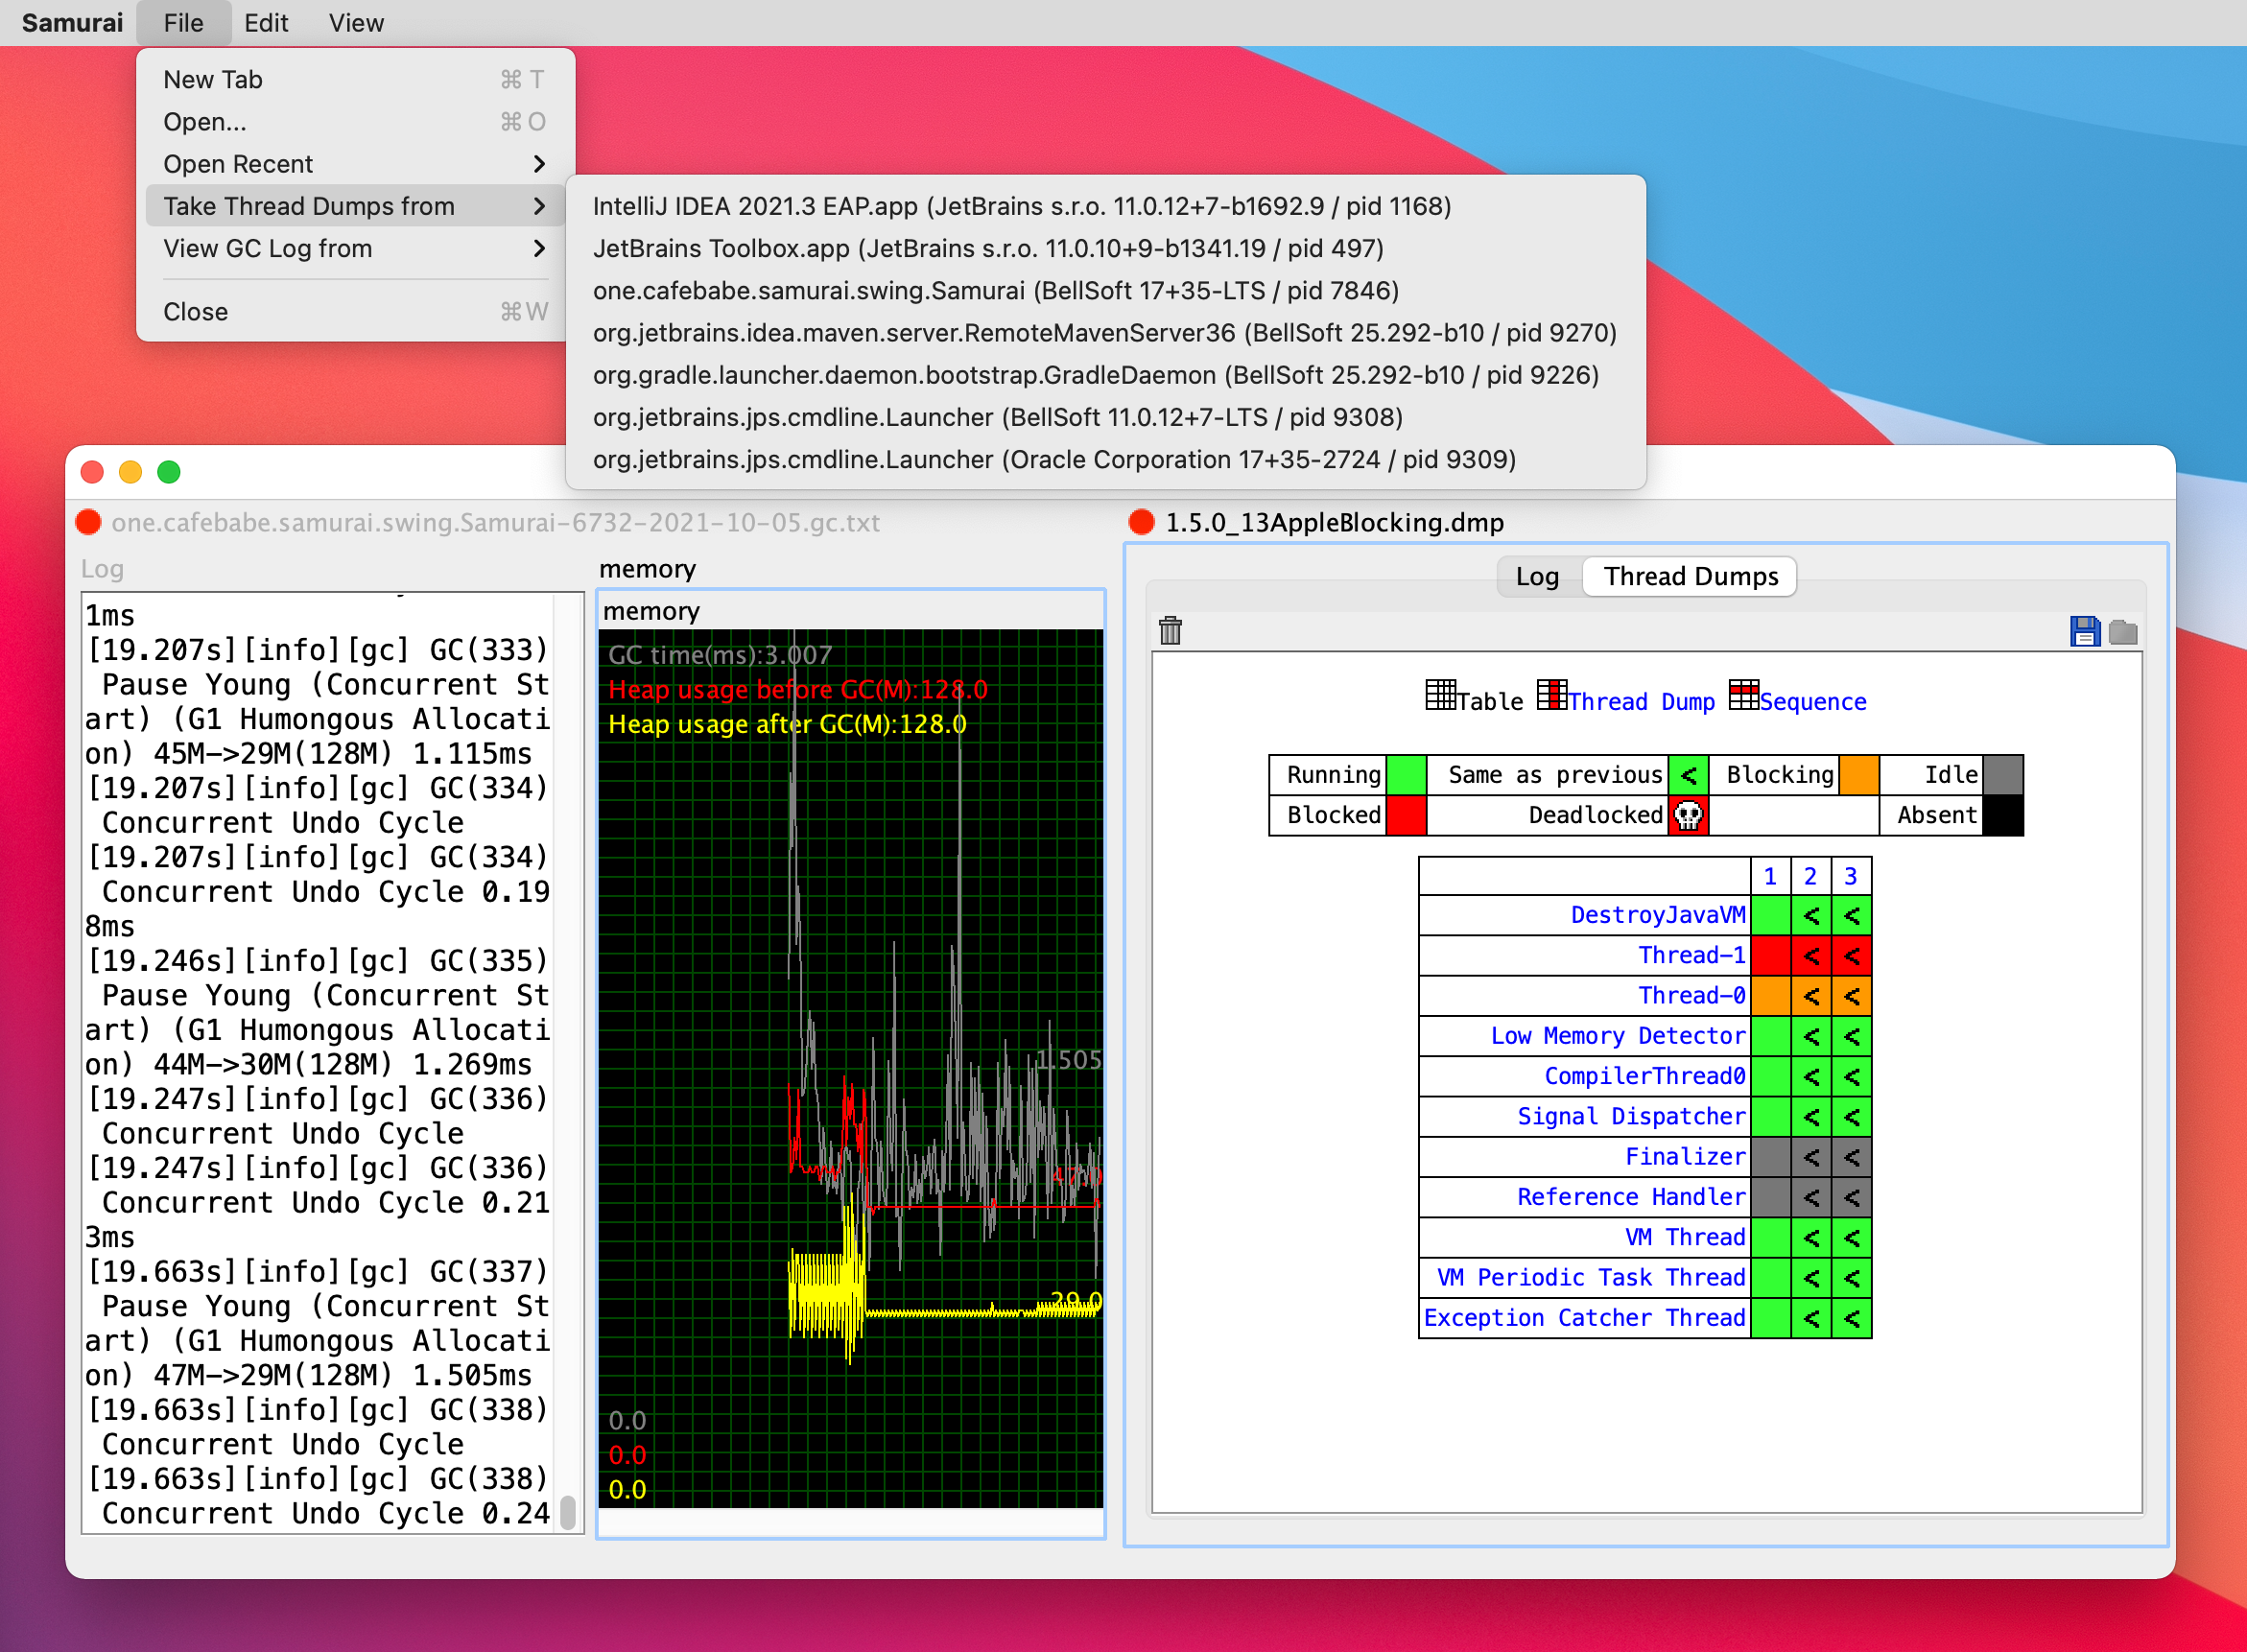
Task: Click inside the memory graph chart
Action: click(x=850, y=1068)
